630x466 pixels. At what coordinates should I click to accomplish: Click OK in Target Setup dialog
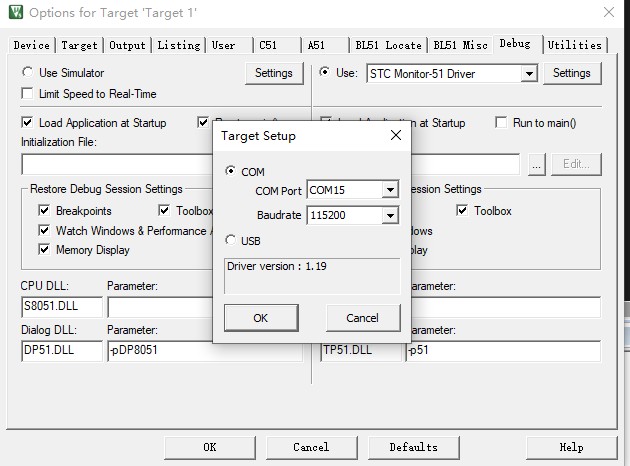click(261, 318)
